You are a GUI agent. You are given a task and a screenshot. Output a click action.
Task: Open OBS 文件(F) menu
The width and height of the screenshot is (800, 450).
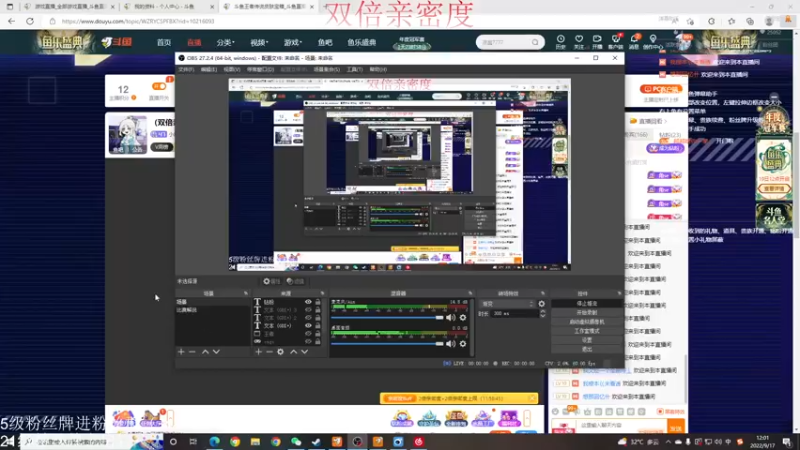[x=186, y=69]
